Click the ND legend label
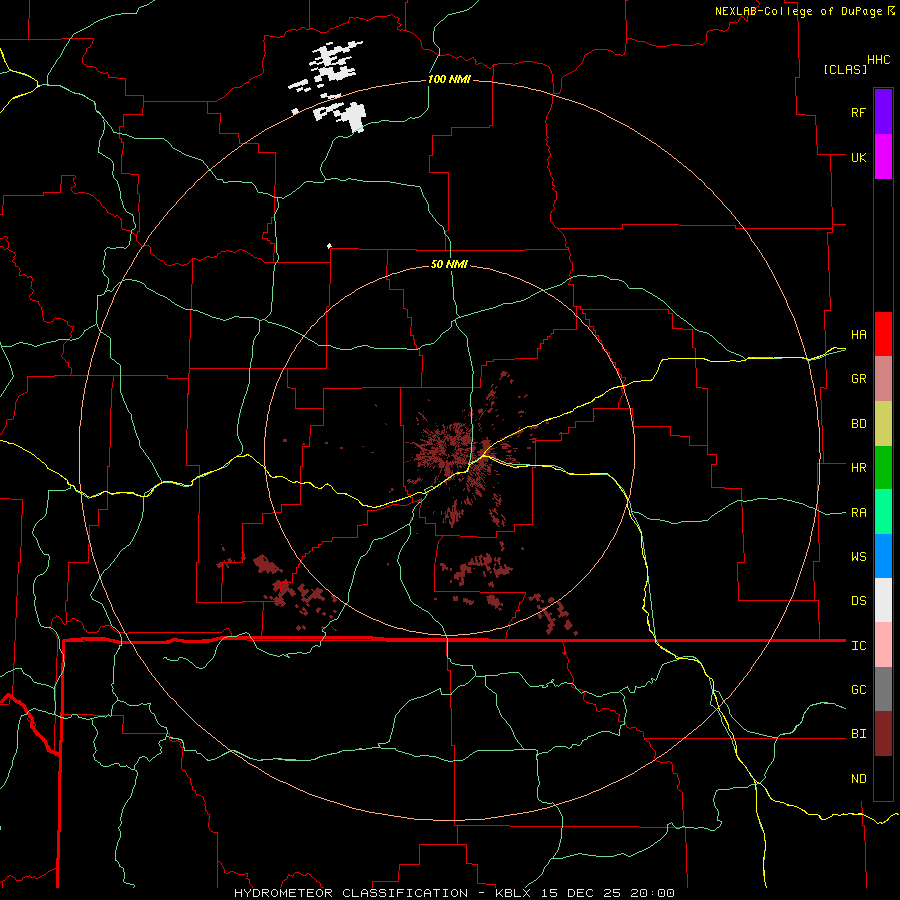This screenshot has height=900, width=900. (858, 778)
